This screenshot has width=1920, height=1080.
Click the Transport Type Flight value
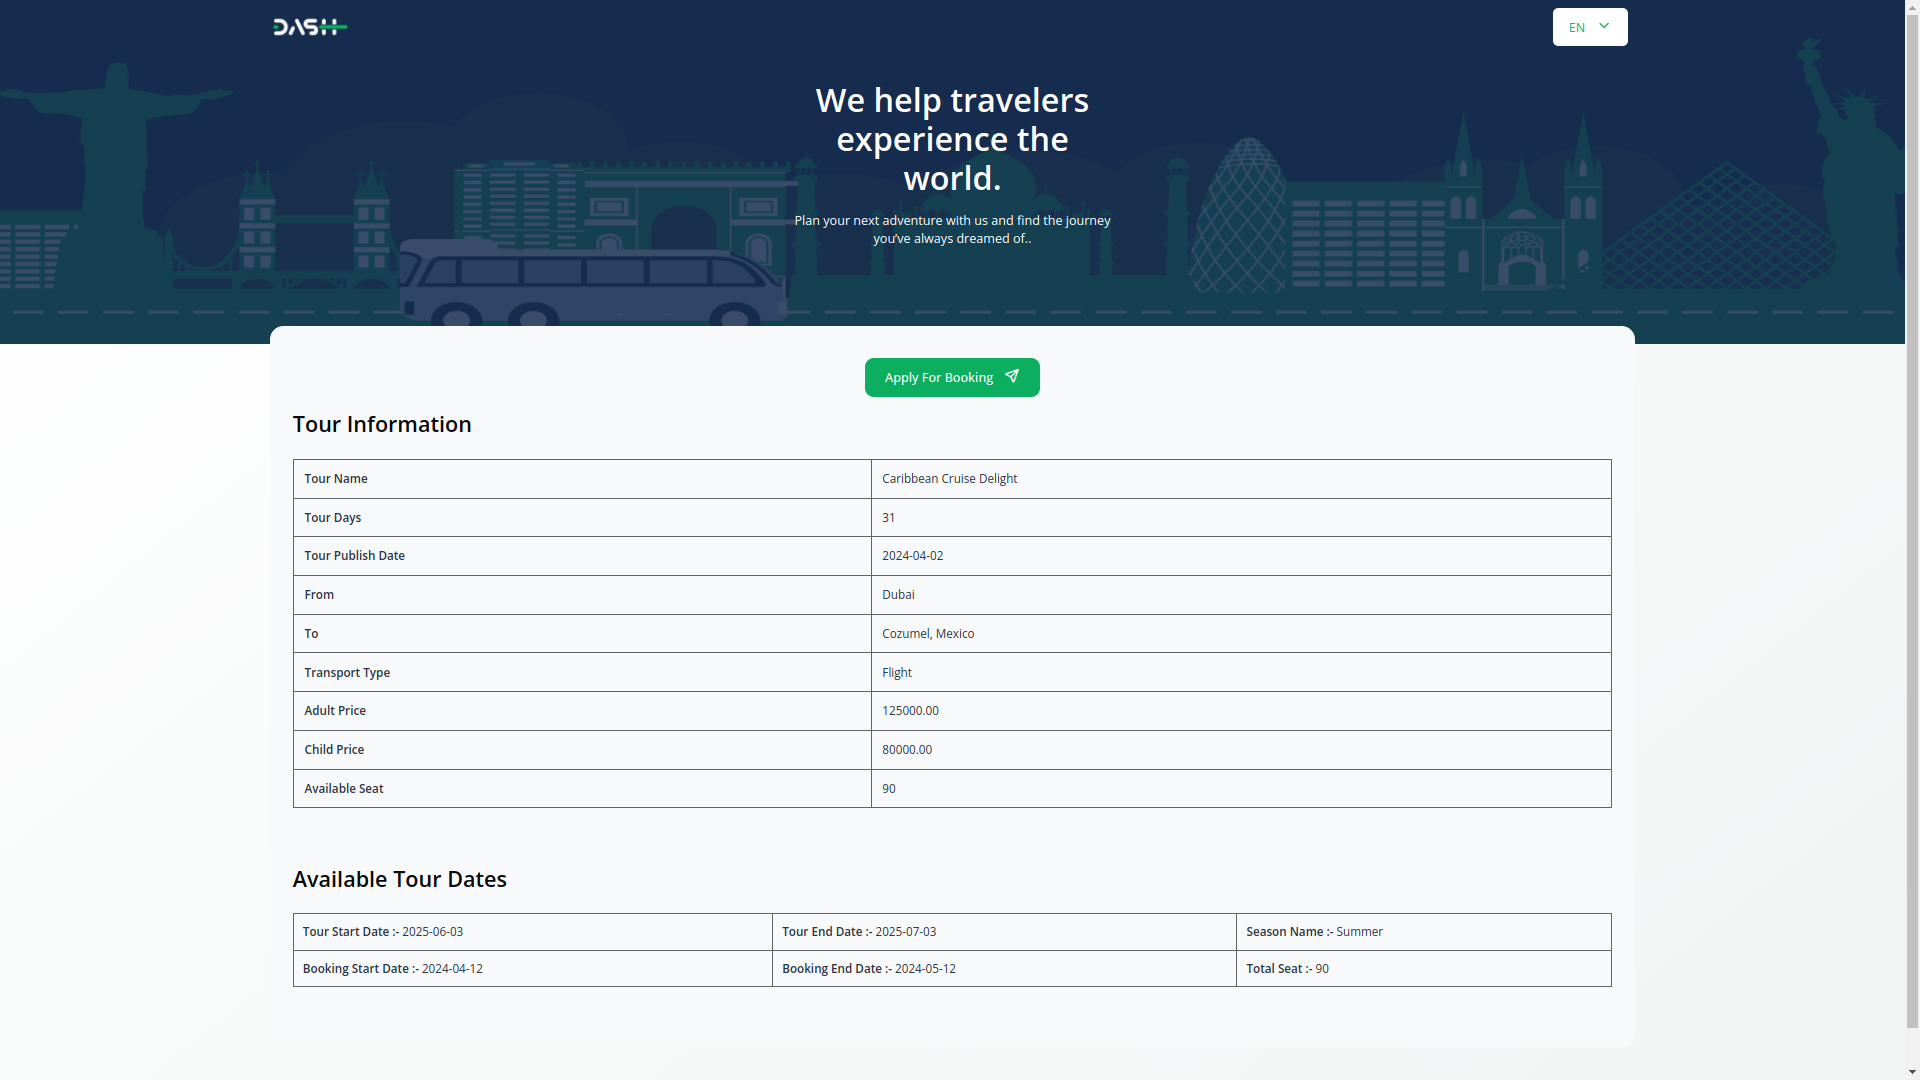click(896, 673)
